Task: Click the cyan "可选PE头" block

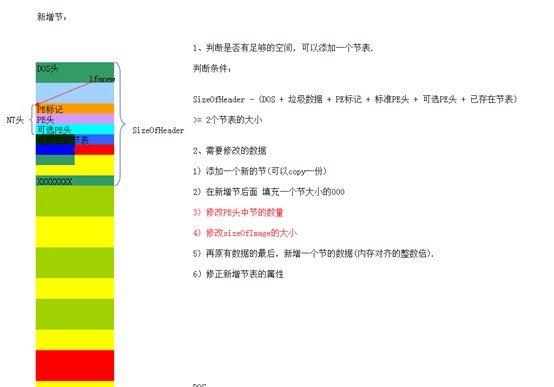Action: pyautogui.click(x=75, y=129)
